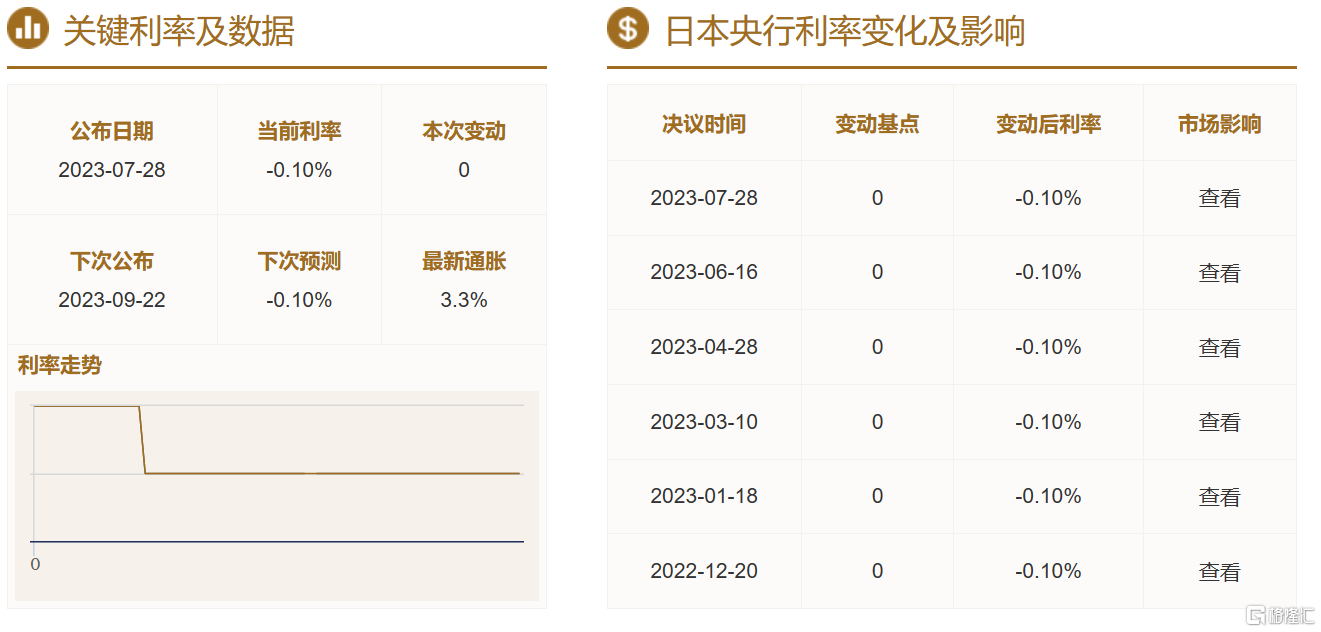
Task: Open 查看 for the 2023-03-10 decision
Action: tap(1219, 422)
